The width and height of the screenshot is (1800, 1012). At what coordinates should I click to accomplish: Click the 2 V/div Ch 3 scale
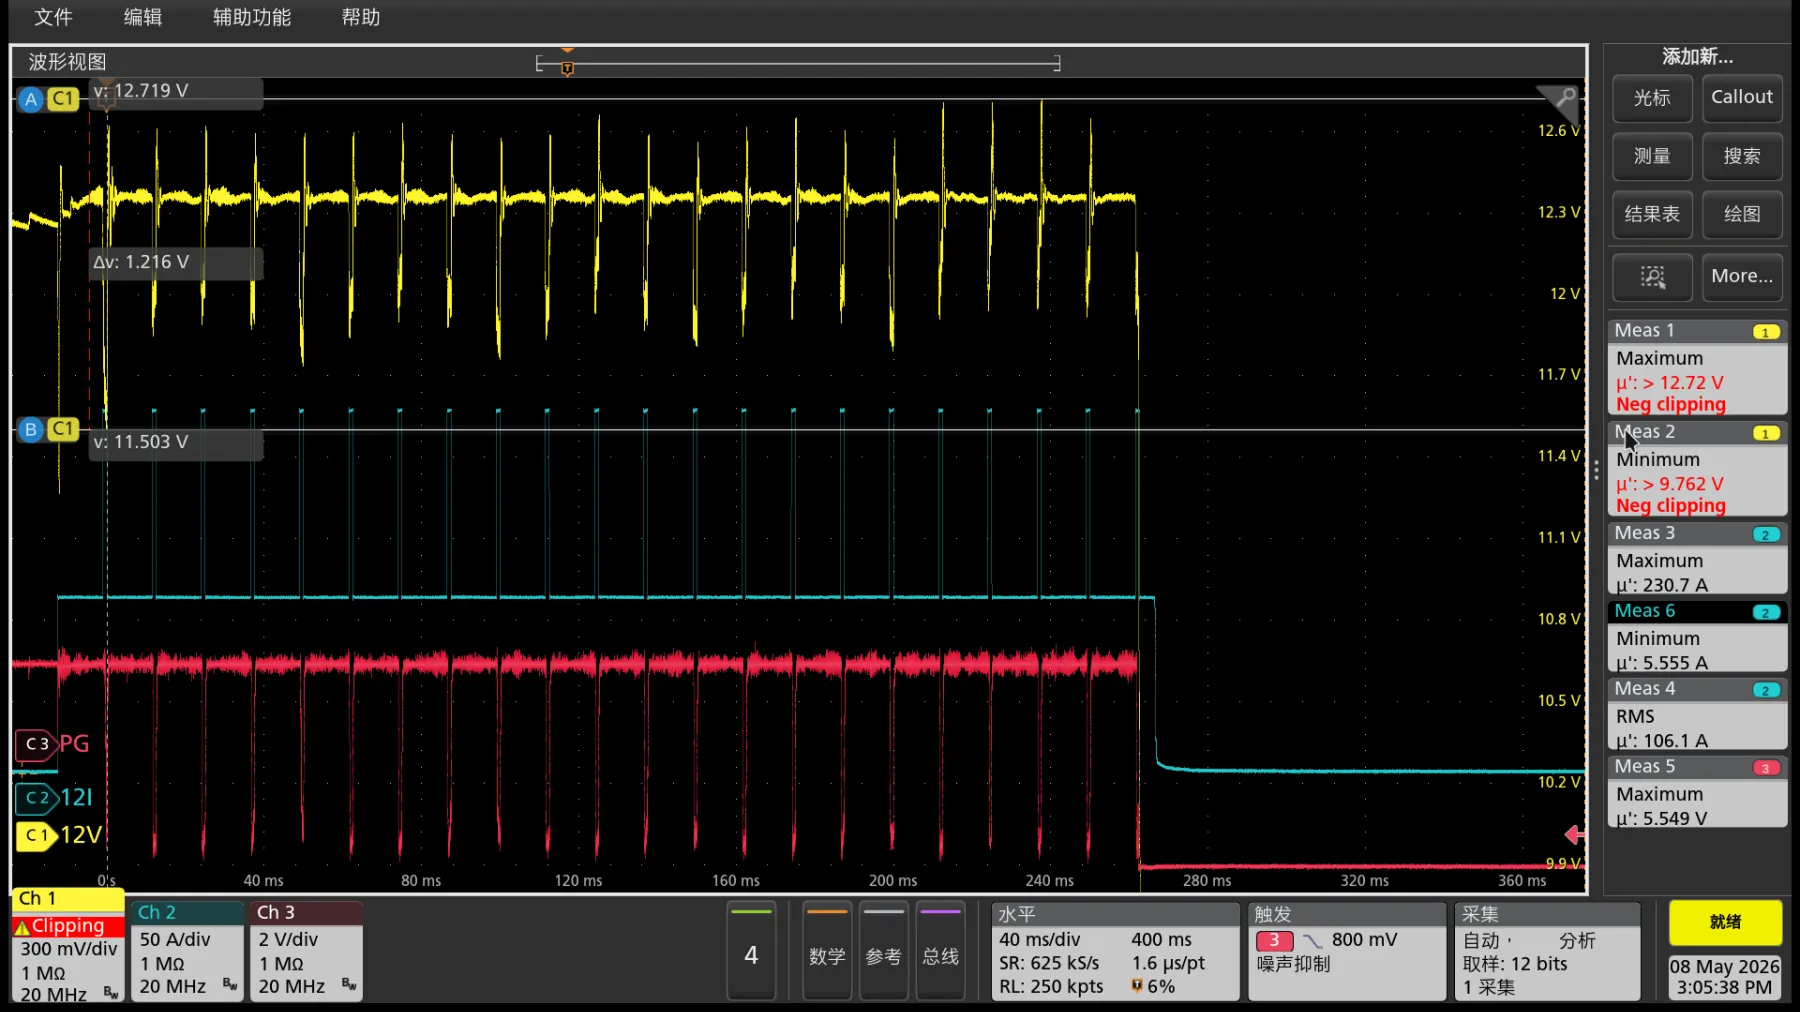[288, 941]
